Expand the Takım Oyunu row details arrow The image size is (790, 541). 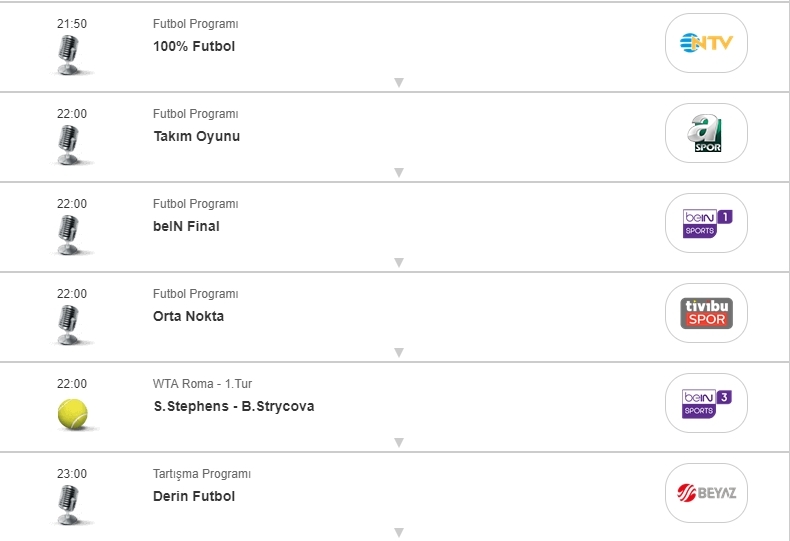(398, 172)
